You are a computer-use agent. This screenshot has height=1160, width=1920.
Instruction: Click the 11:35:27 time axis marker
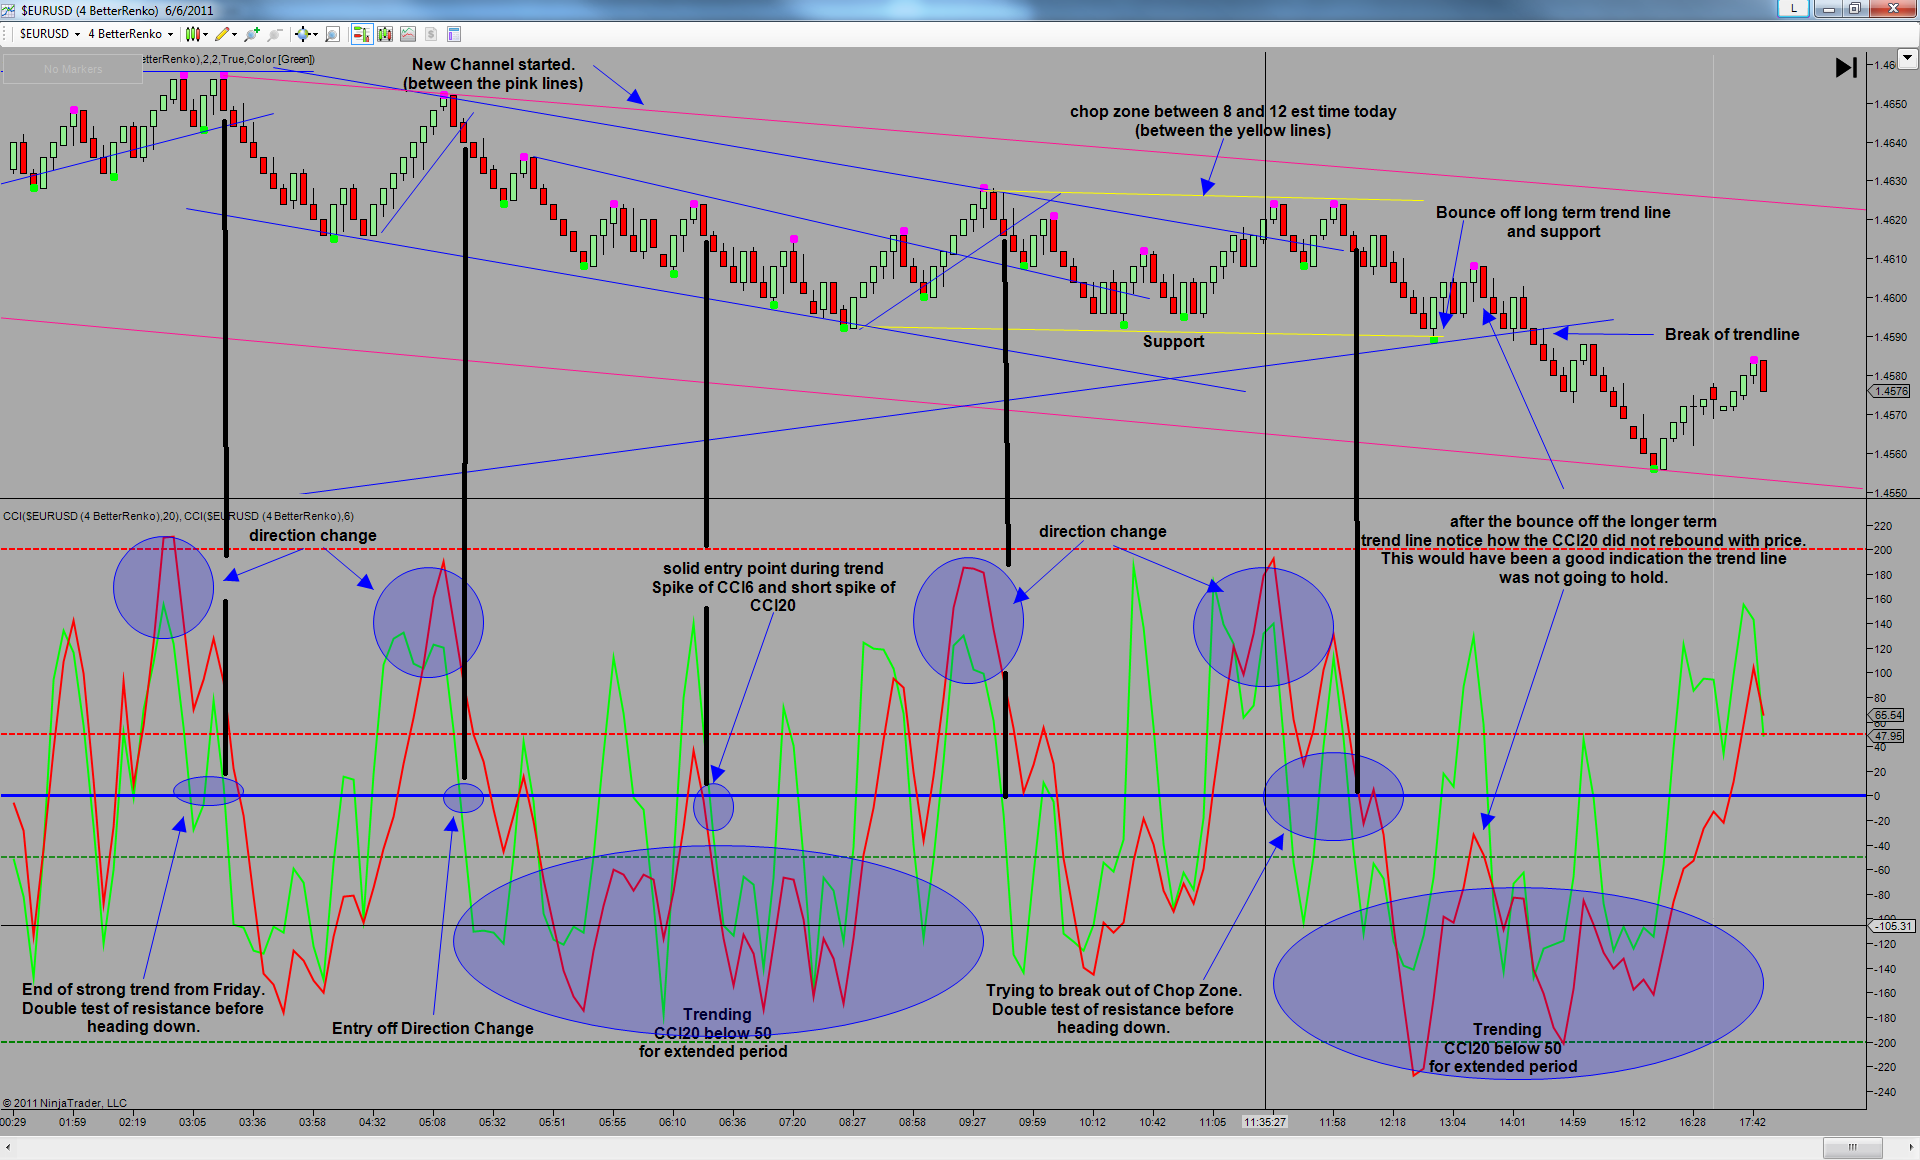tap(1265, 1122)
